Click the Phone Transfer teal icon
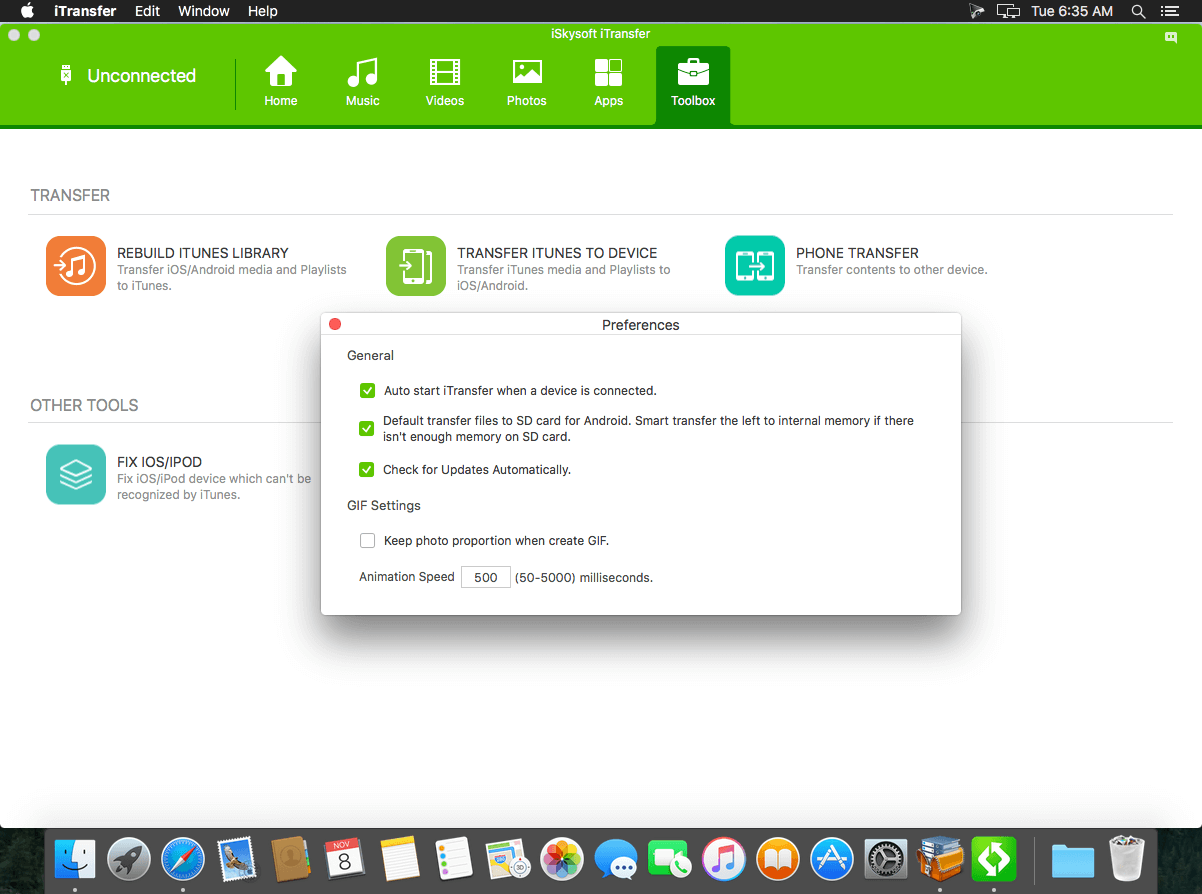 tap(755, 266)
